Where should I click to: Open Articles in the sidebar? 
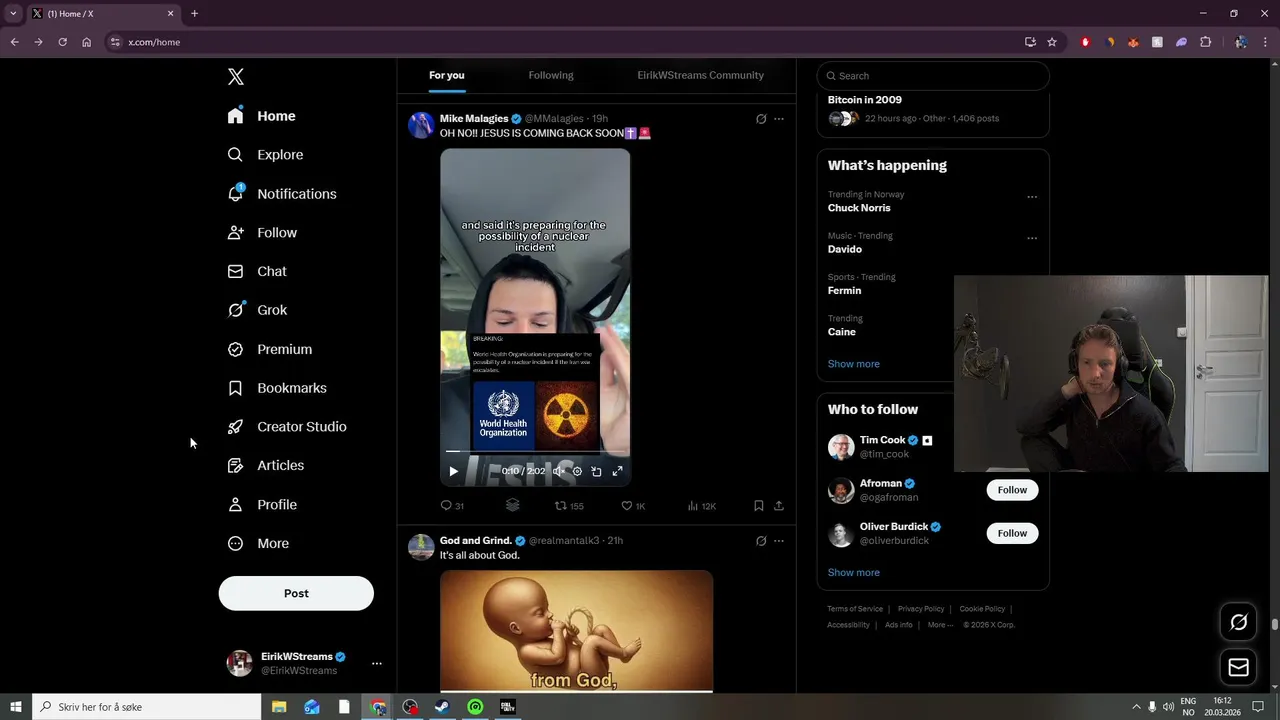tap(266, 466)
